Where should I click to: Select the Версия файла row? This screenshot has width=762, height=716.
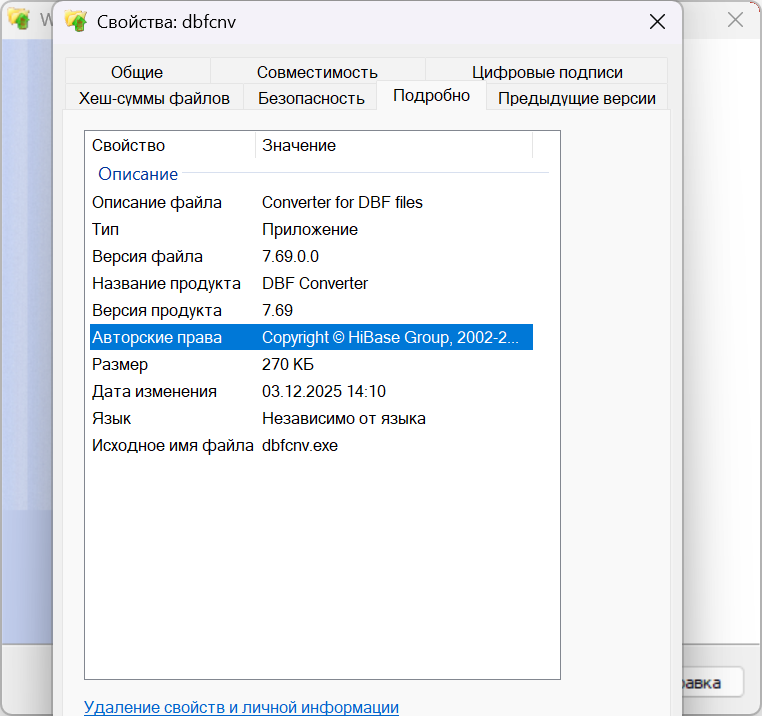312,256
